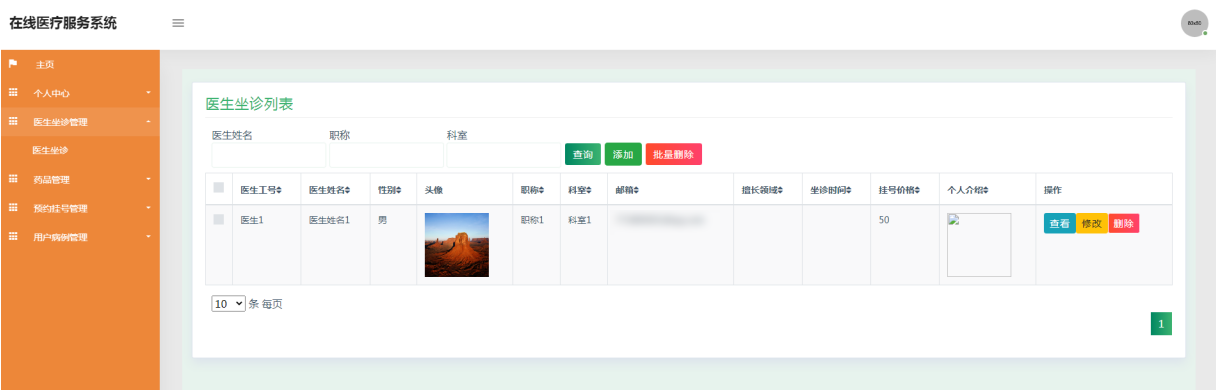Viewport: 1216px width, 390px height.
Task: Click the 添加 add button
Action: pyautogui.click(x=623, y=154)
